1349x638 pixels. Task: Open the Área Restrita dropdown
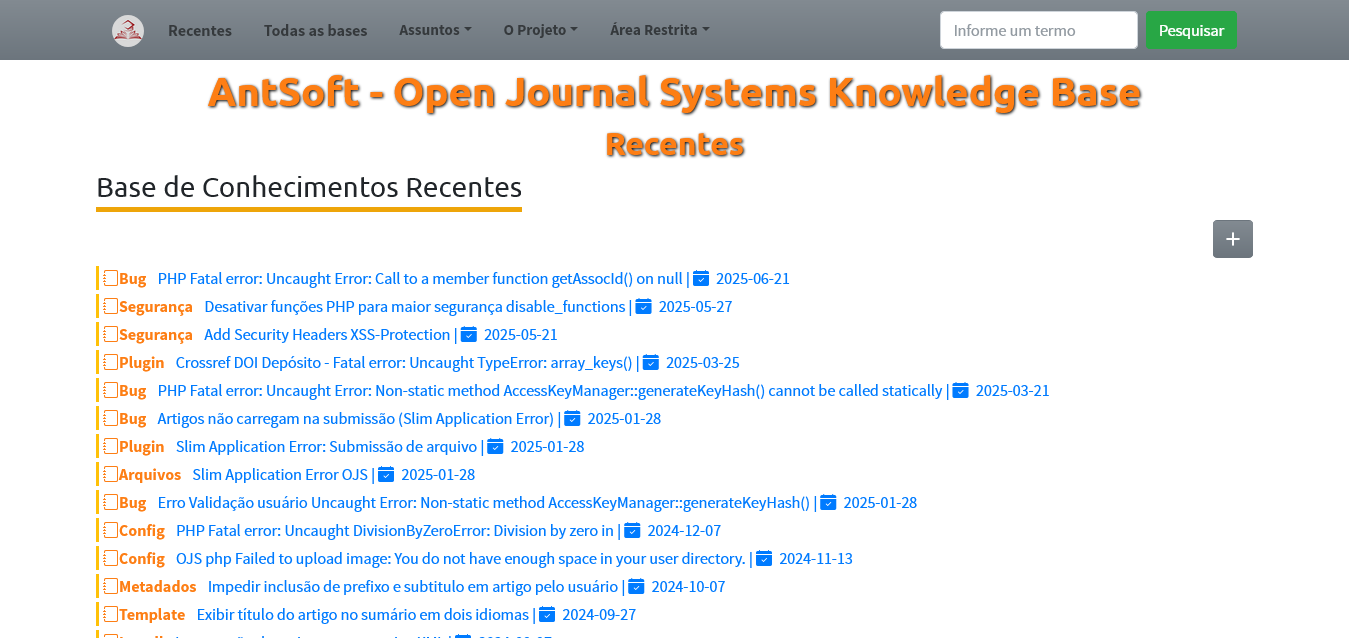660,30
